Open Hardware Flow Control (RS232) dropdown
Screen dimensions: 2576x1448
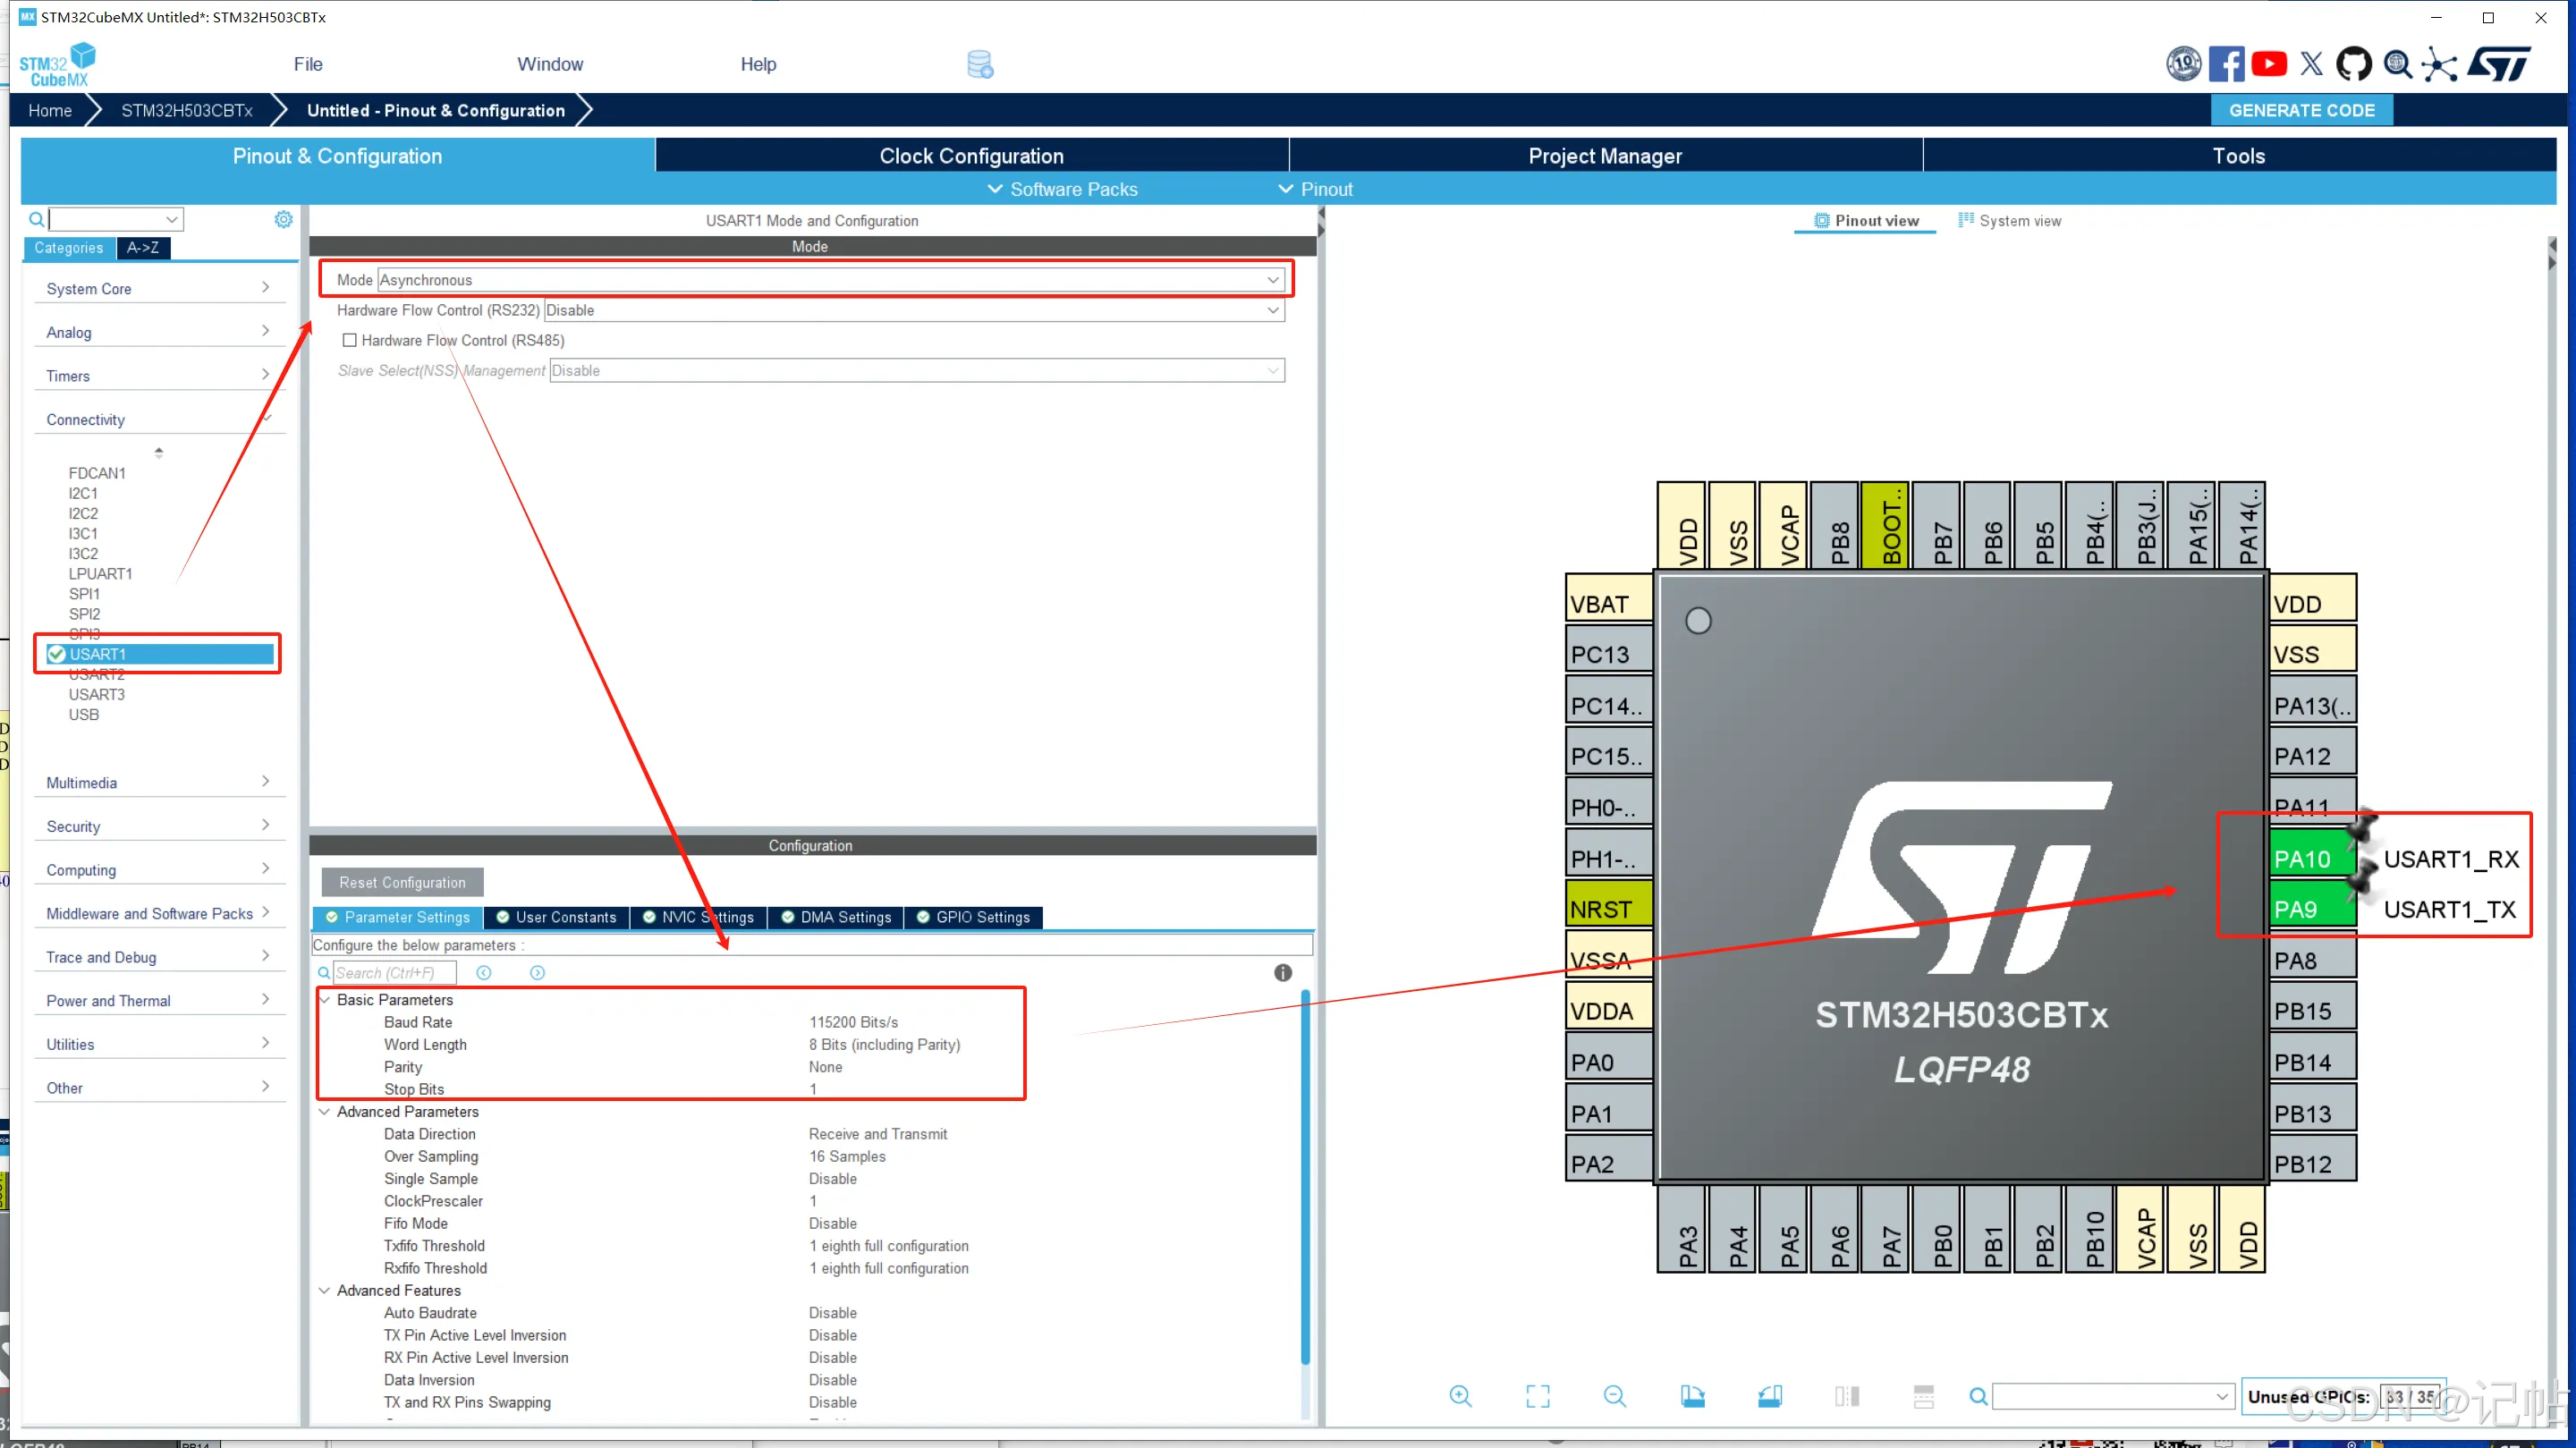pyautogui.click(x=914, y=310)
